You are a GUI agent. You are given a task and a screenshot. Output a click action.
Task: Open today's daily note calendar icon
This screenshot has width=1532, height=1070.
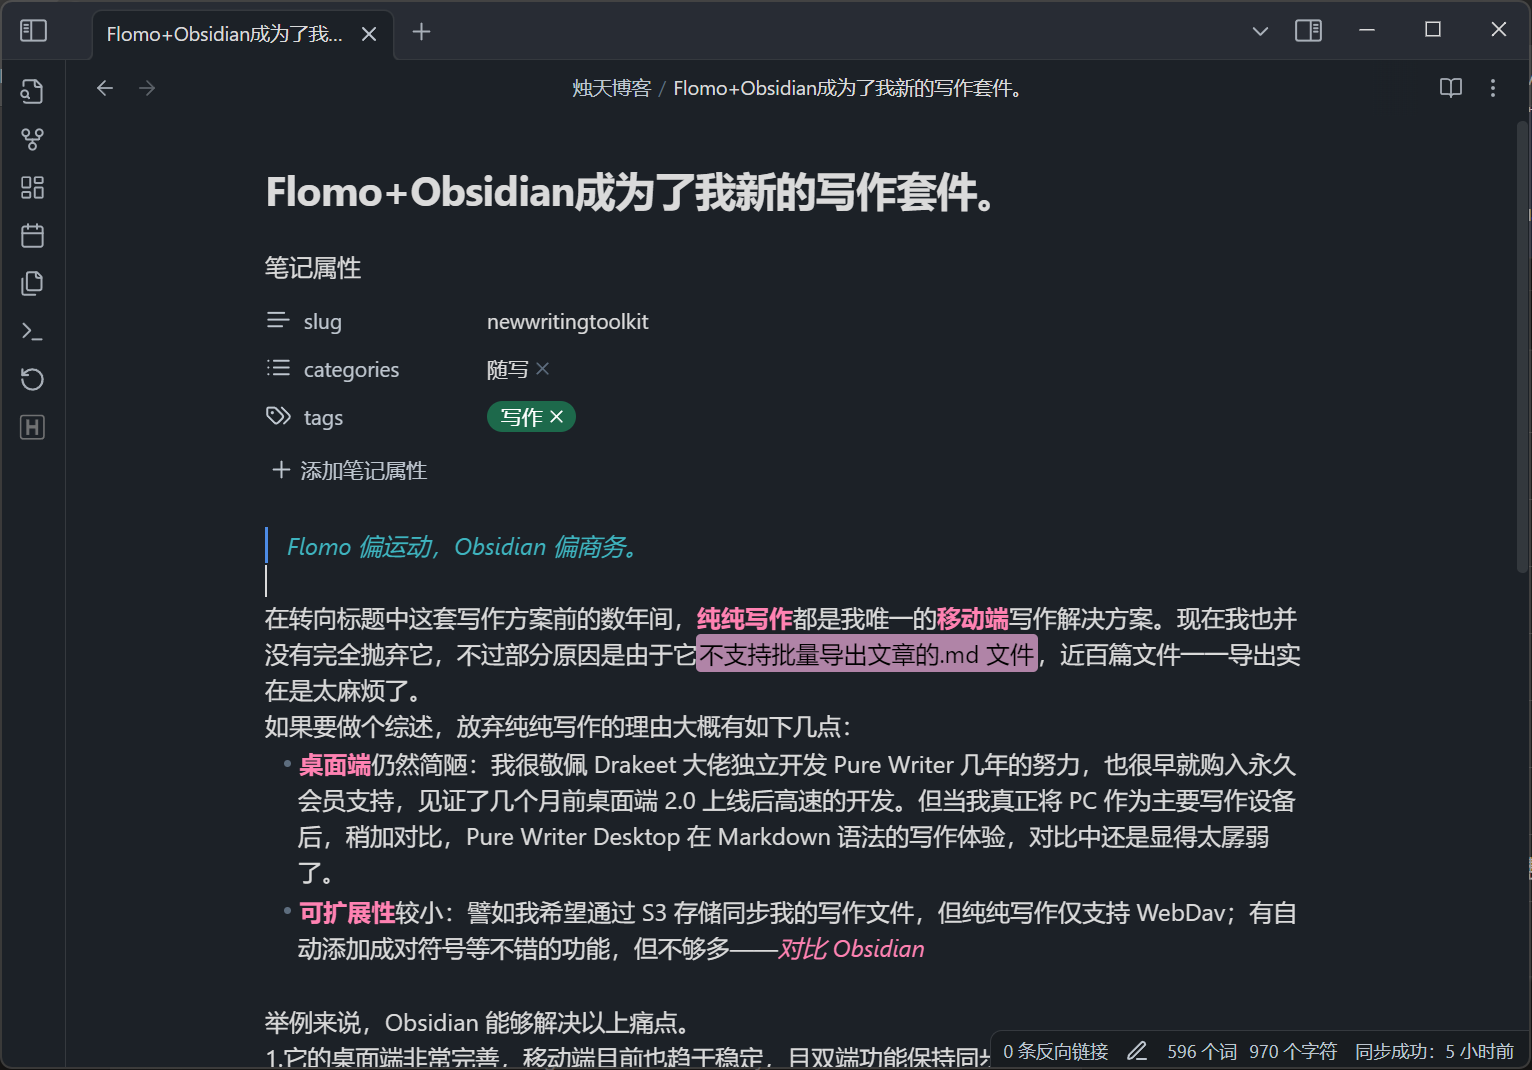point(32,235)
